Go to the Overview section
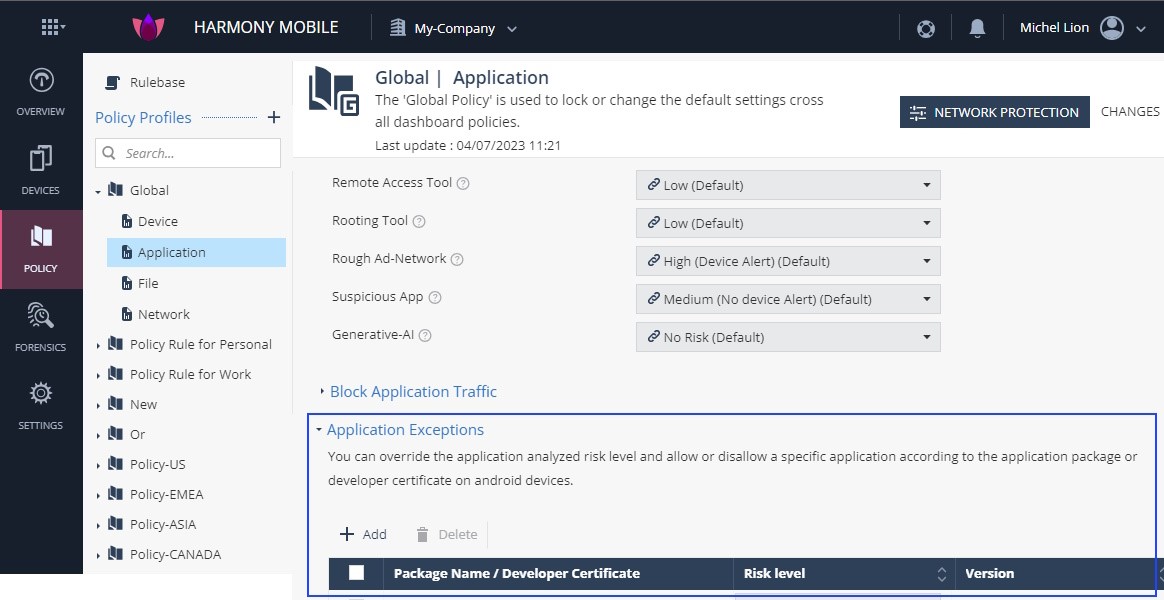The width and height of the screenshot is (1164, 600). 41,92
